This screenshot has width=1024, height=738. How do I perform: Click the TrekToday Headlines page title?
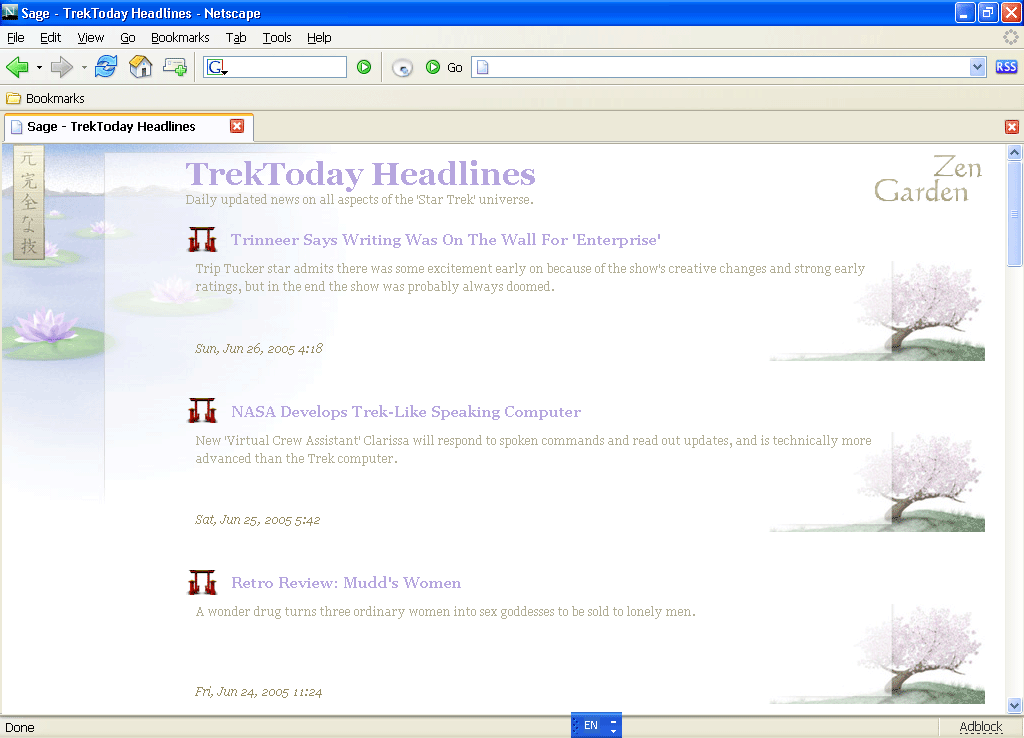[x=360, y=174]
